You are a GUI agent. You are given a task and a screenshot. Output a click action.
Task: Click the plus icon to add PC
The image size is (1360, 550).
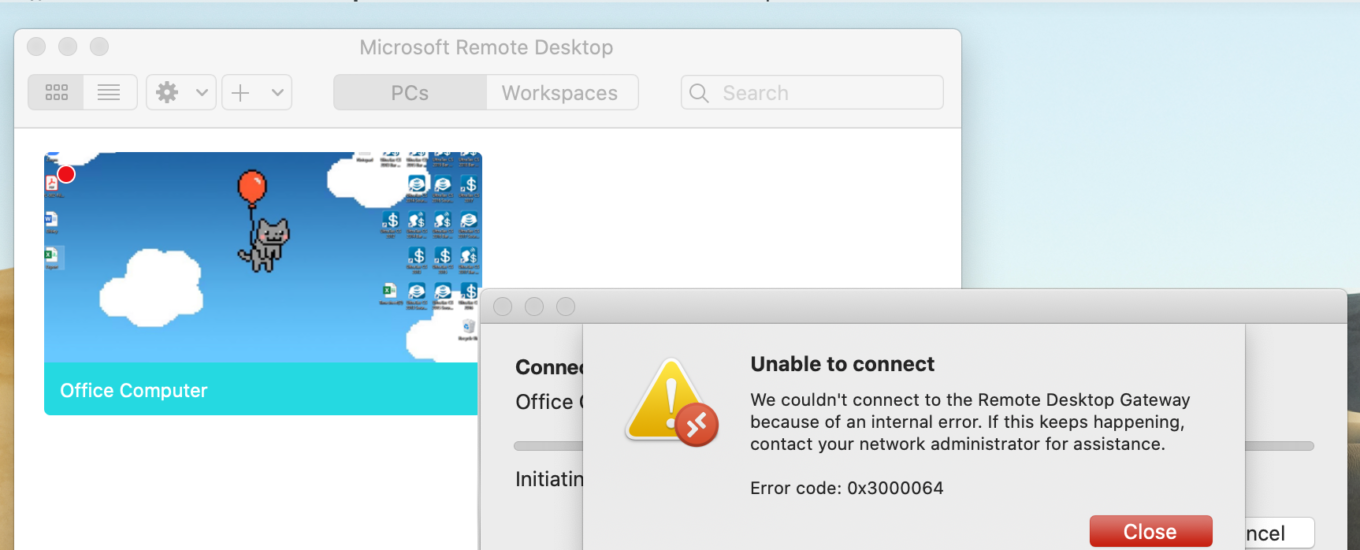241,93
